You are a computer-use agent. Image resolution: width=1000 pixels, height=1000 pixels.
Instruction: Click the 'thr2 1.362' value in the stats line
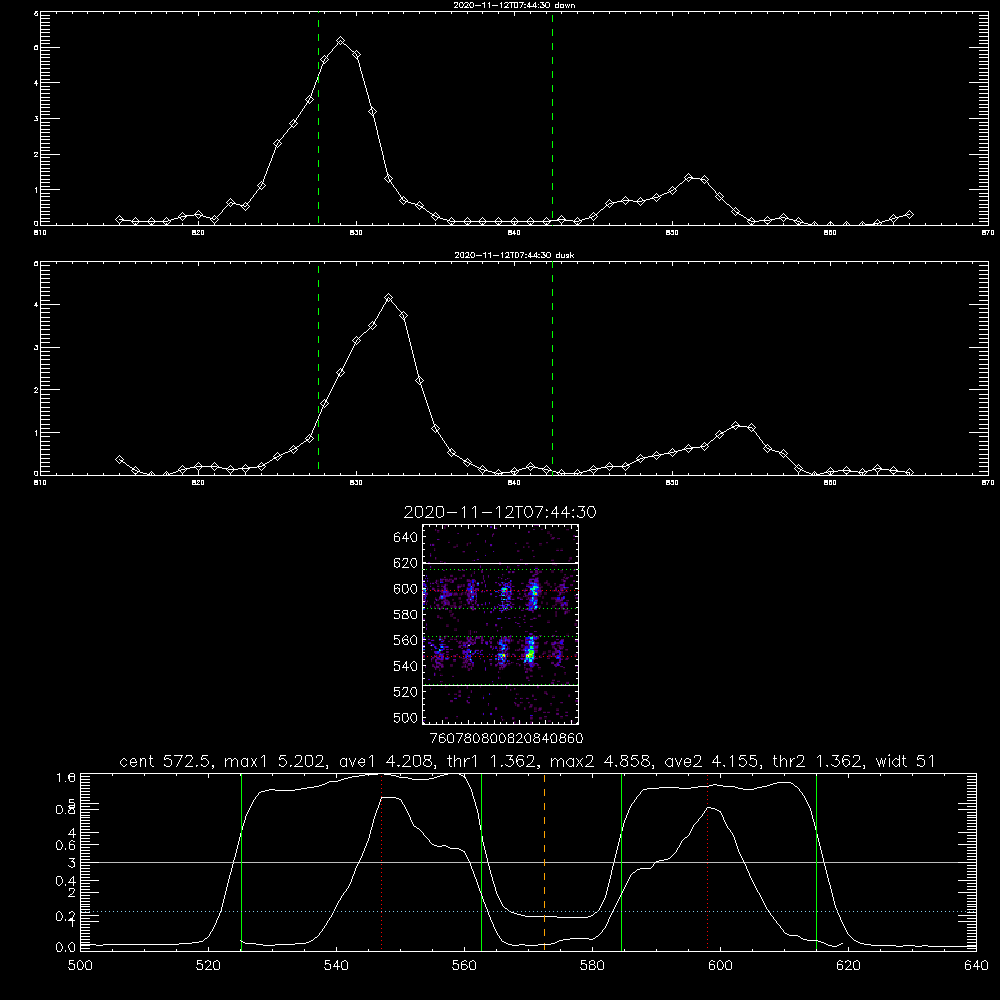[x=819, y=761]
